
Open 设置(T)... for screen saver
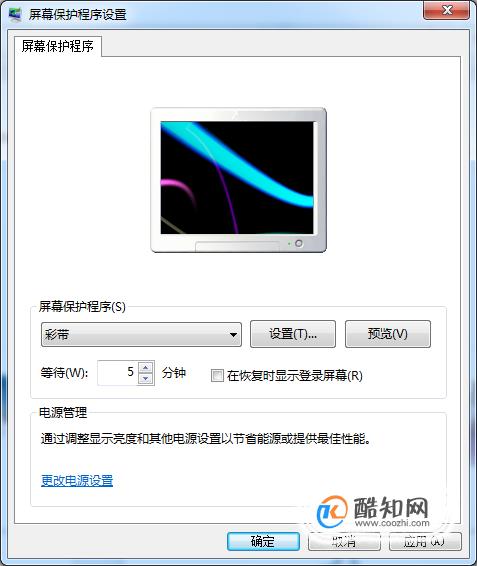point(293,334)
